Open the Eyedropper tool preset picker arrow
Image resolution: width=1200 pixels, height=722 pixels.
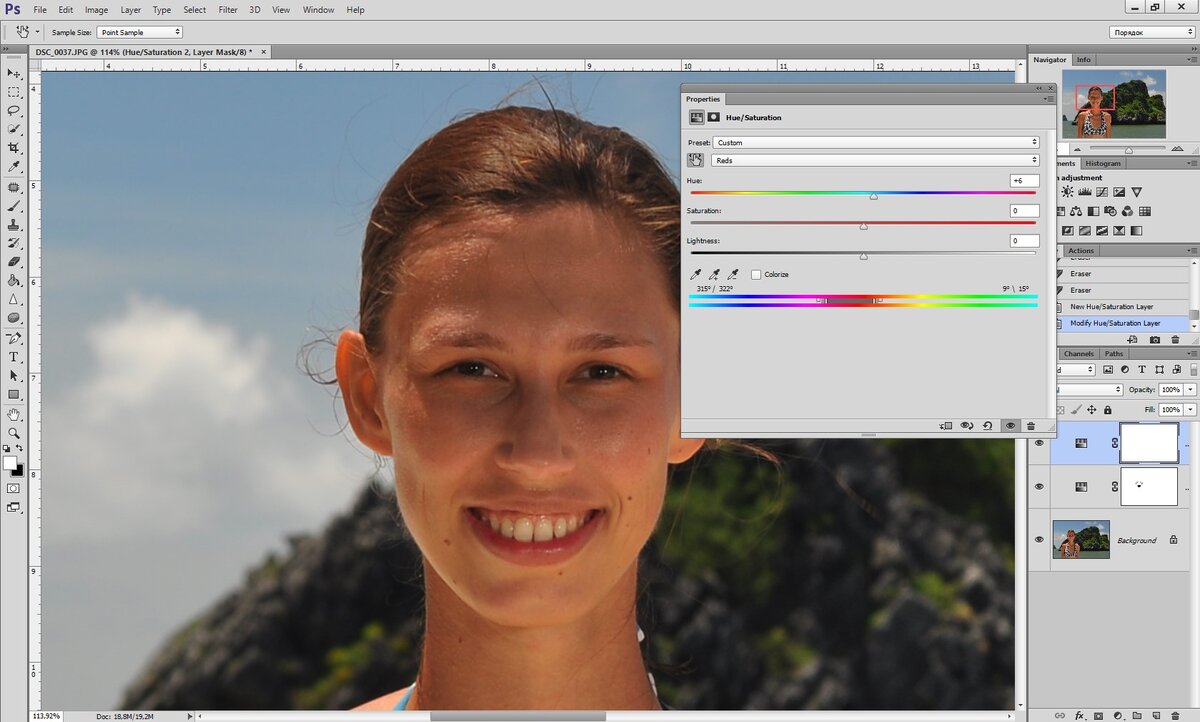click(x=37, y=32)
